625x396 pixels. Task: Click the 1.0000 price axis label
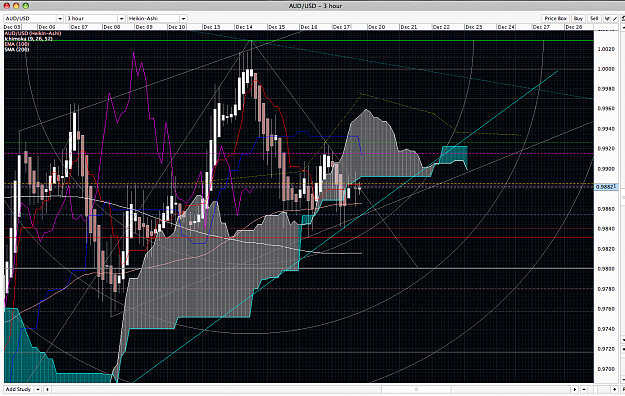click(x=606, y=69)
